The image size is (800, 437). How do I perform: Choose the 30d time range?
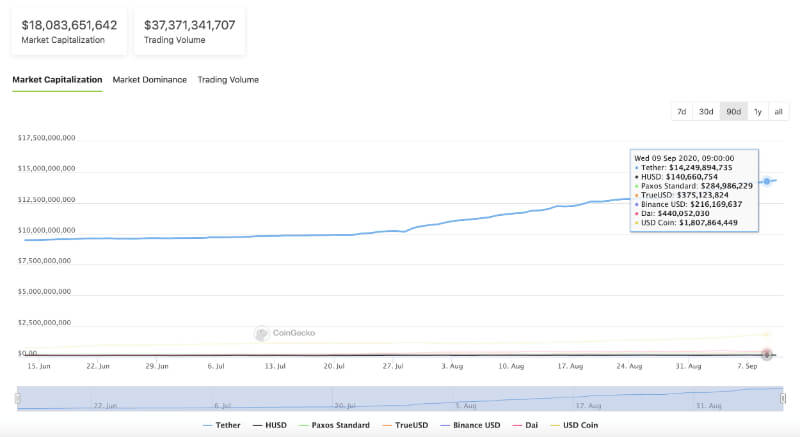[x=706, y=112]
